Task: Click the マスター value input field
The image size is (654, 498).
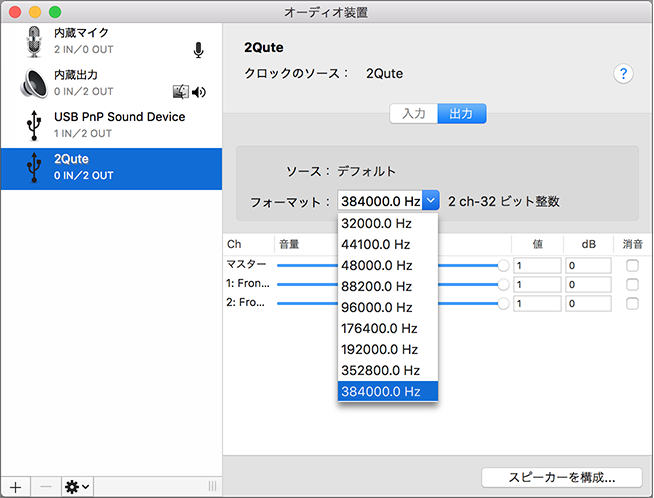Action: [x=537, y=265]
